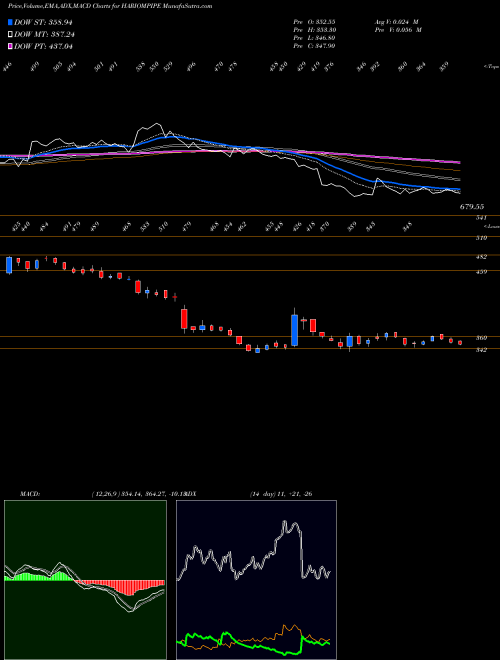500x660 pixels.
Task: Click the Pre V volume reading
Action: pyautogui.click(x=397, y=30)
